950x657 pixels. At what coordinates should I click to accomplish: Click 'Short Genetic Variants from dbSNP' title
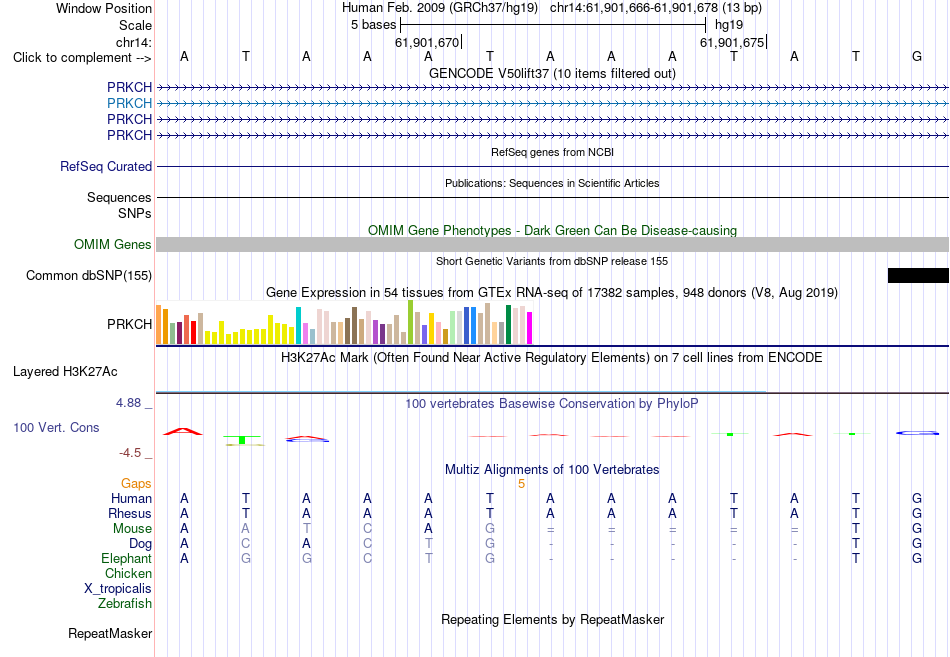[552, 261]
